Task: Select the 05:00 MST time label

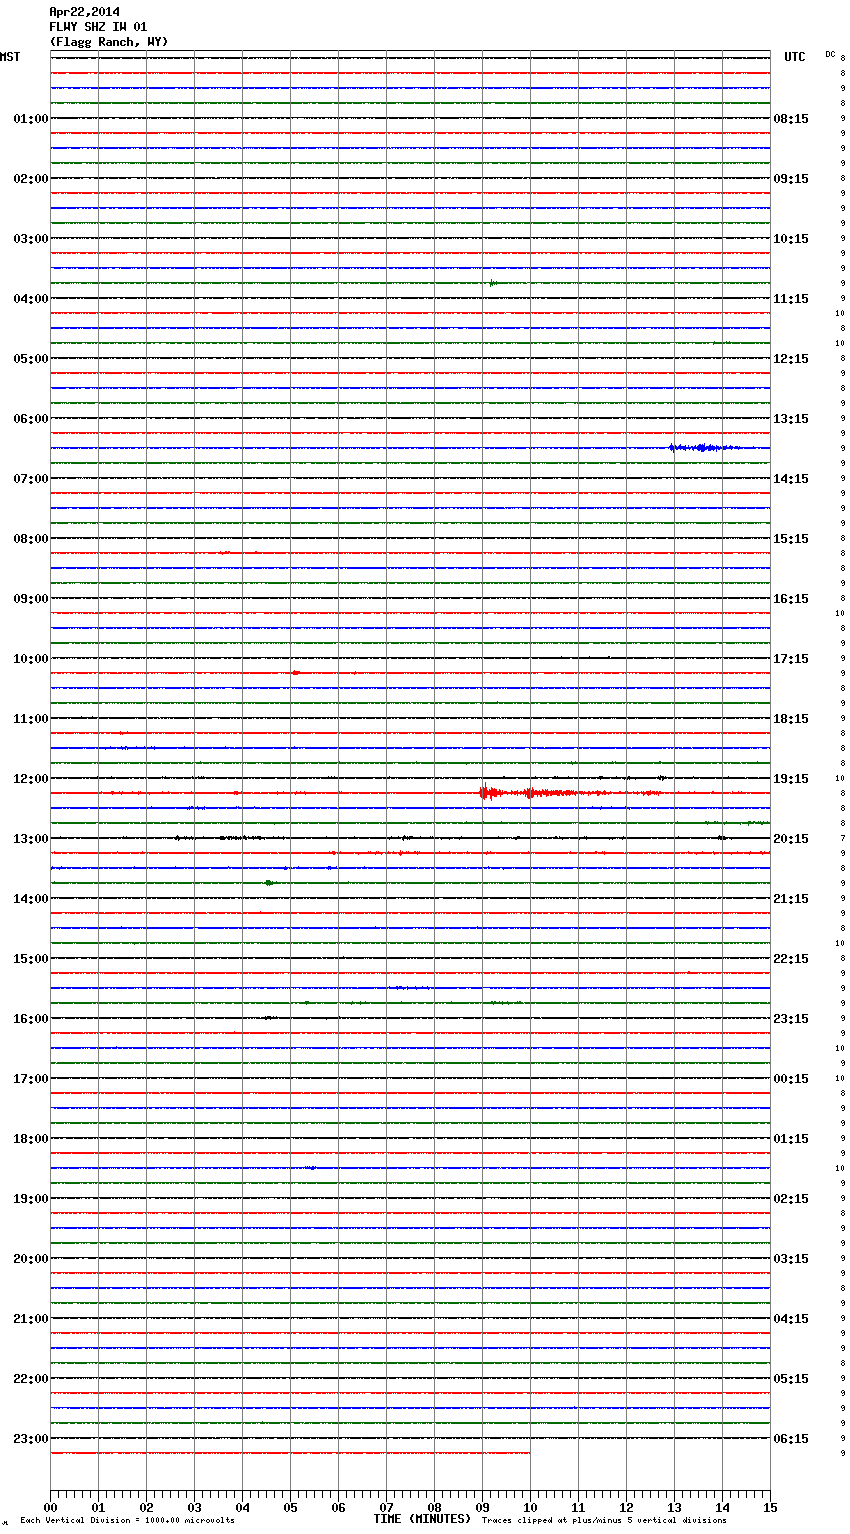Action: [x=31, y=359]
